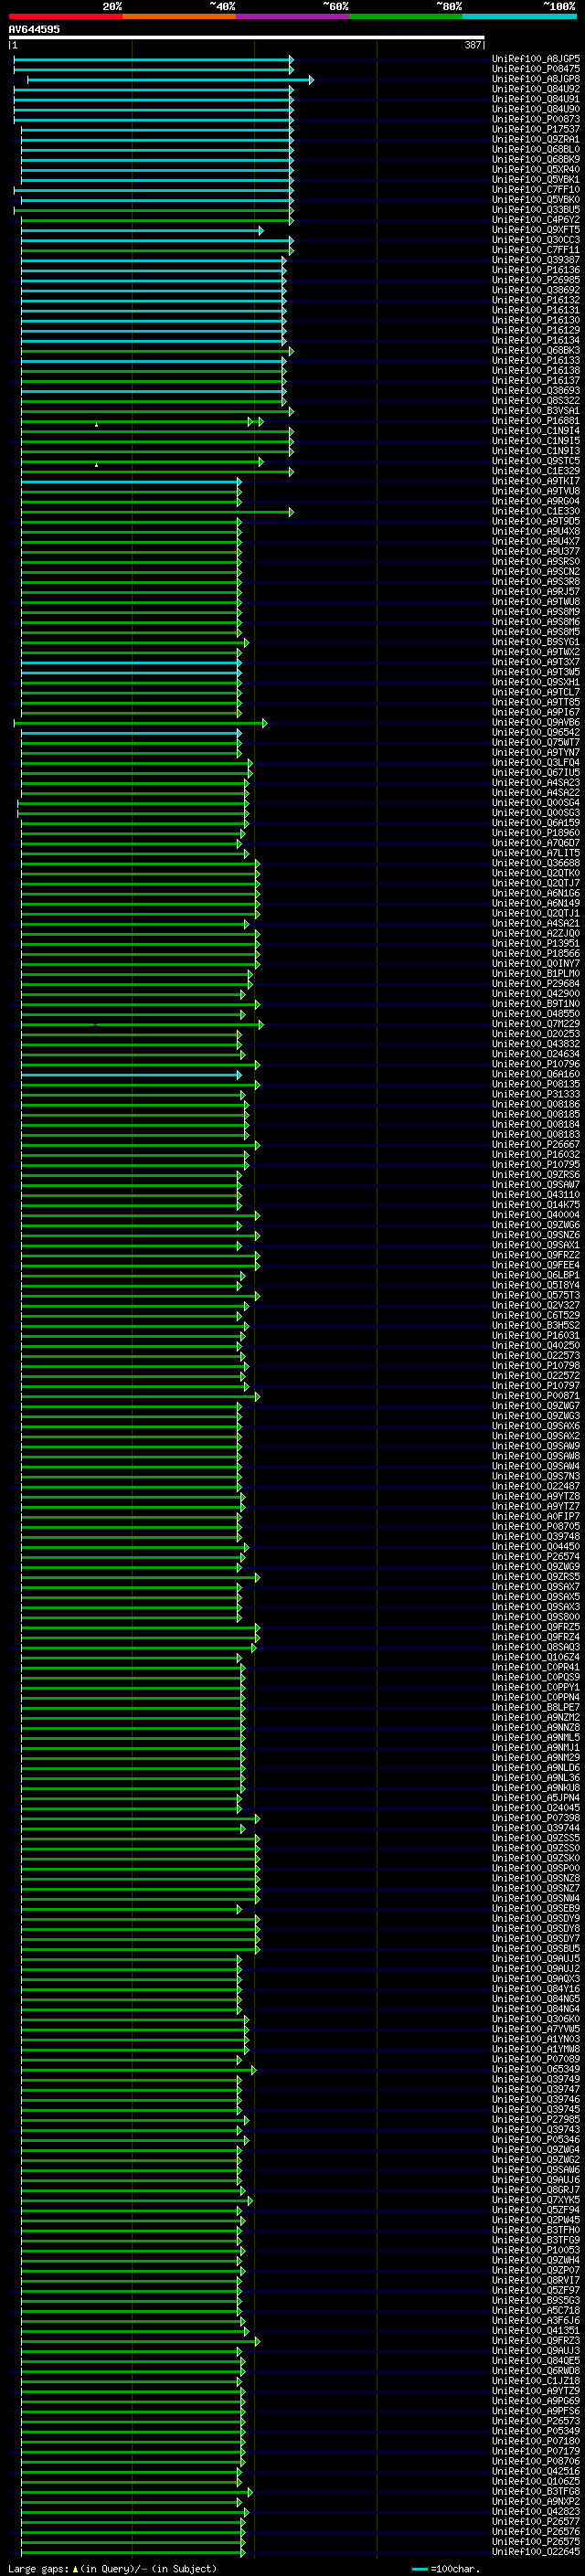Select the UniRef100_P26573 label

(x=536, y=2421)
